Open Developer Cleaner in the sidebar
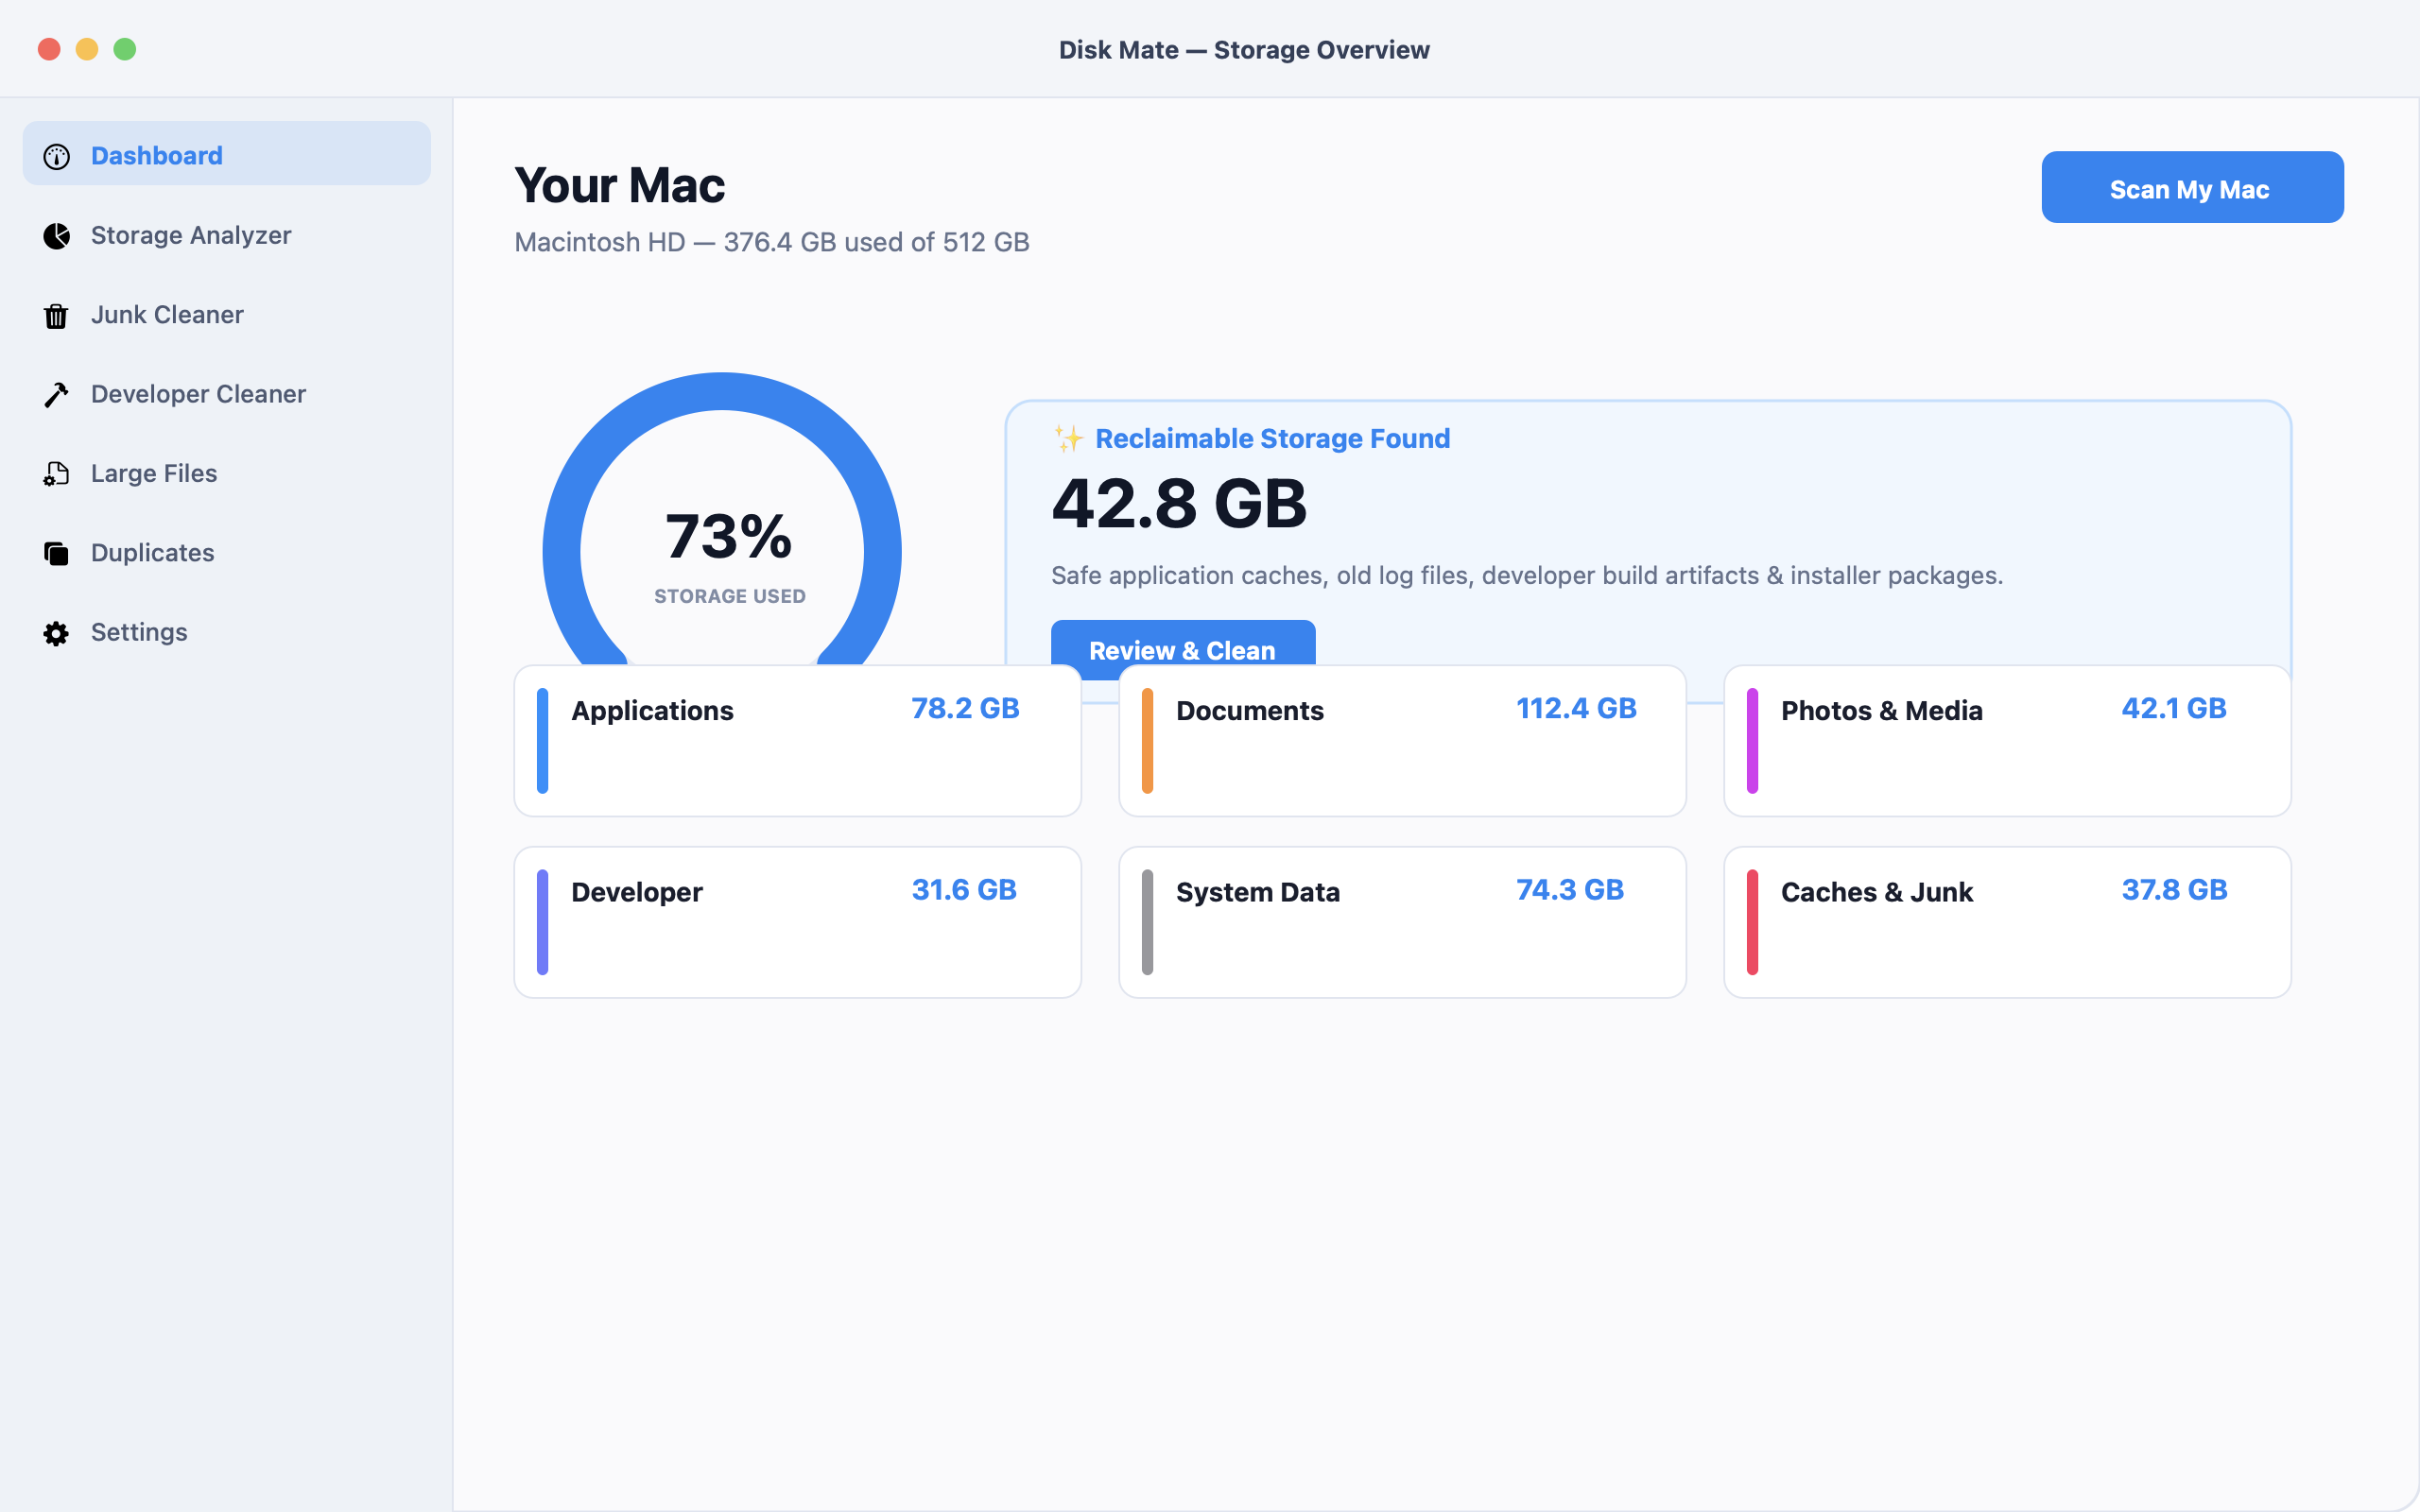Image resolution: width=2420 pixels, height=1512 pixels. point(227,394)
